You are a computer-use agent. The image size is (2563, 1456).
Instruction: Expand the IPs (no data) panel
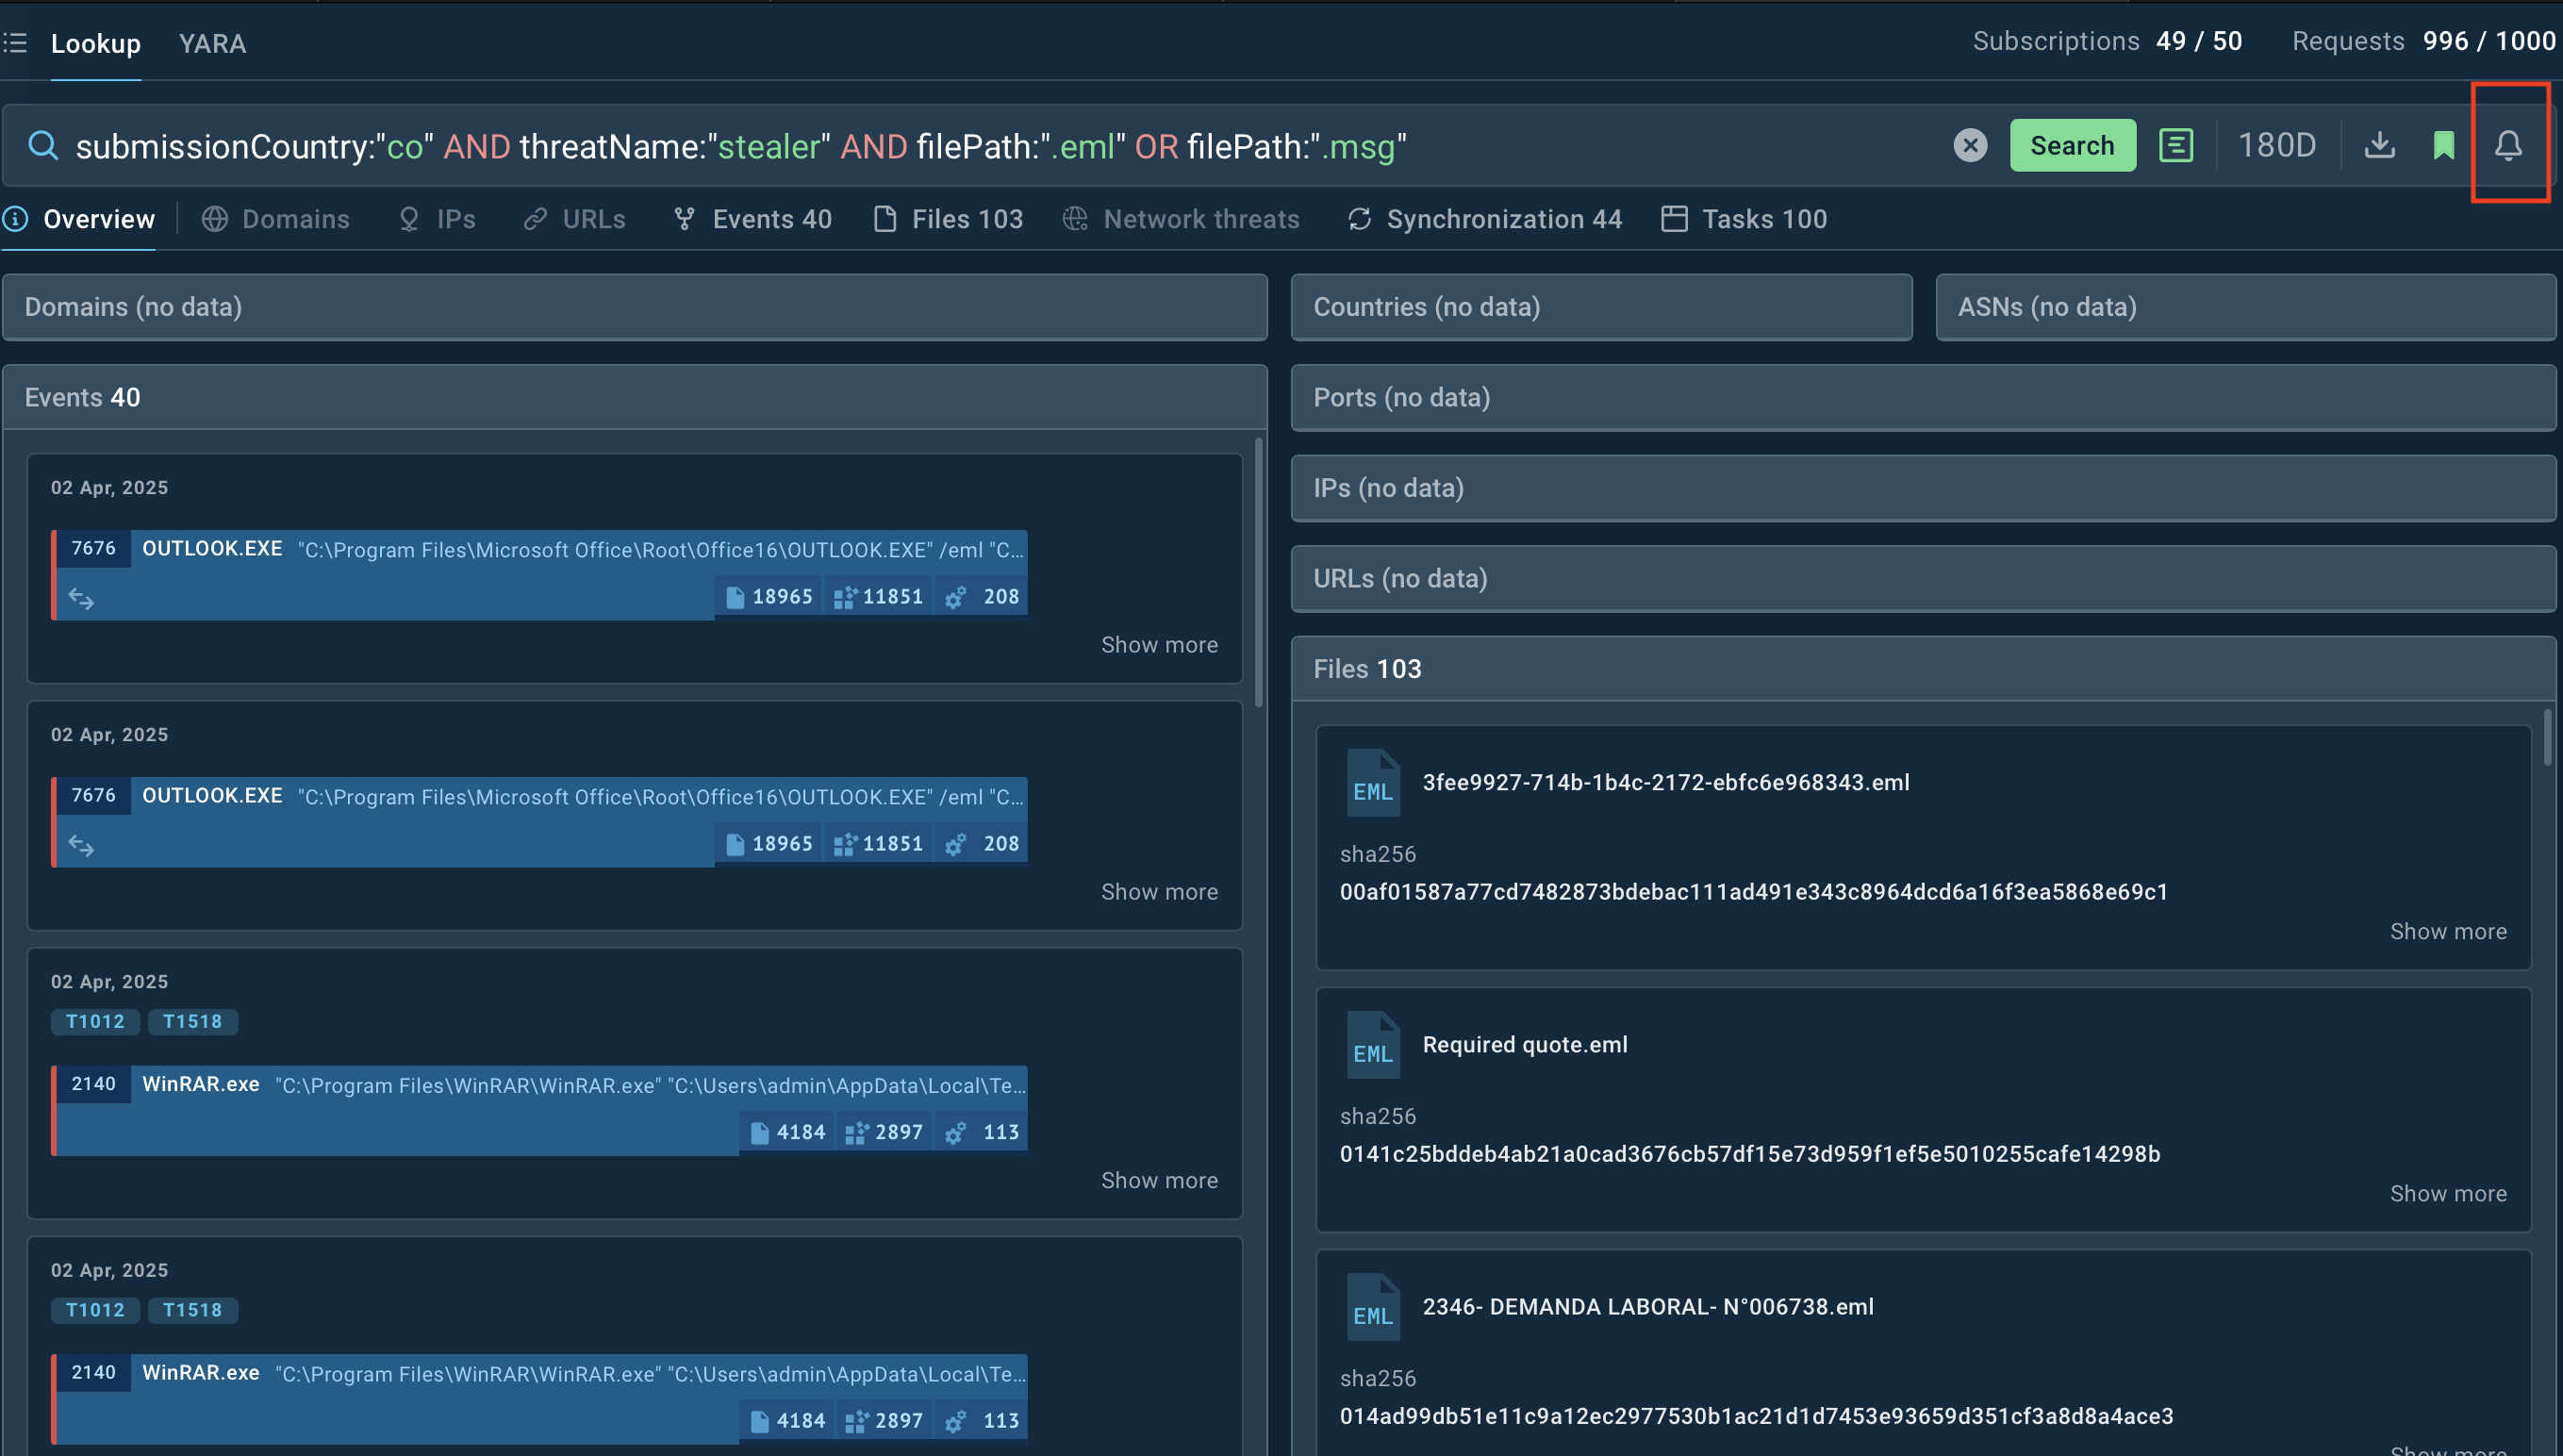(1924, 488)
